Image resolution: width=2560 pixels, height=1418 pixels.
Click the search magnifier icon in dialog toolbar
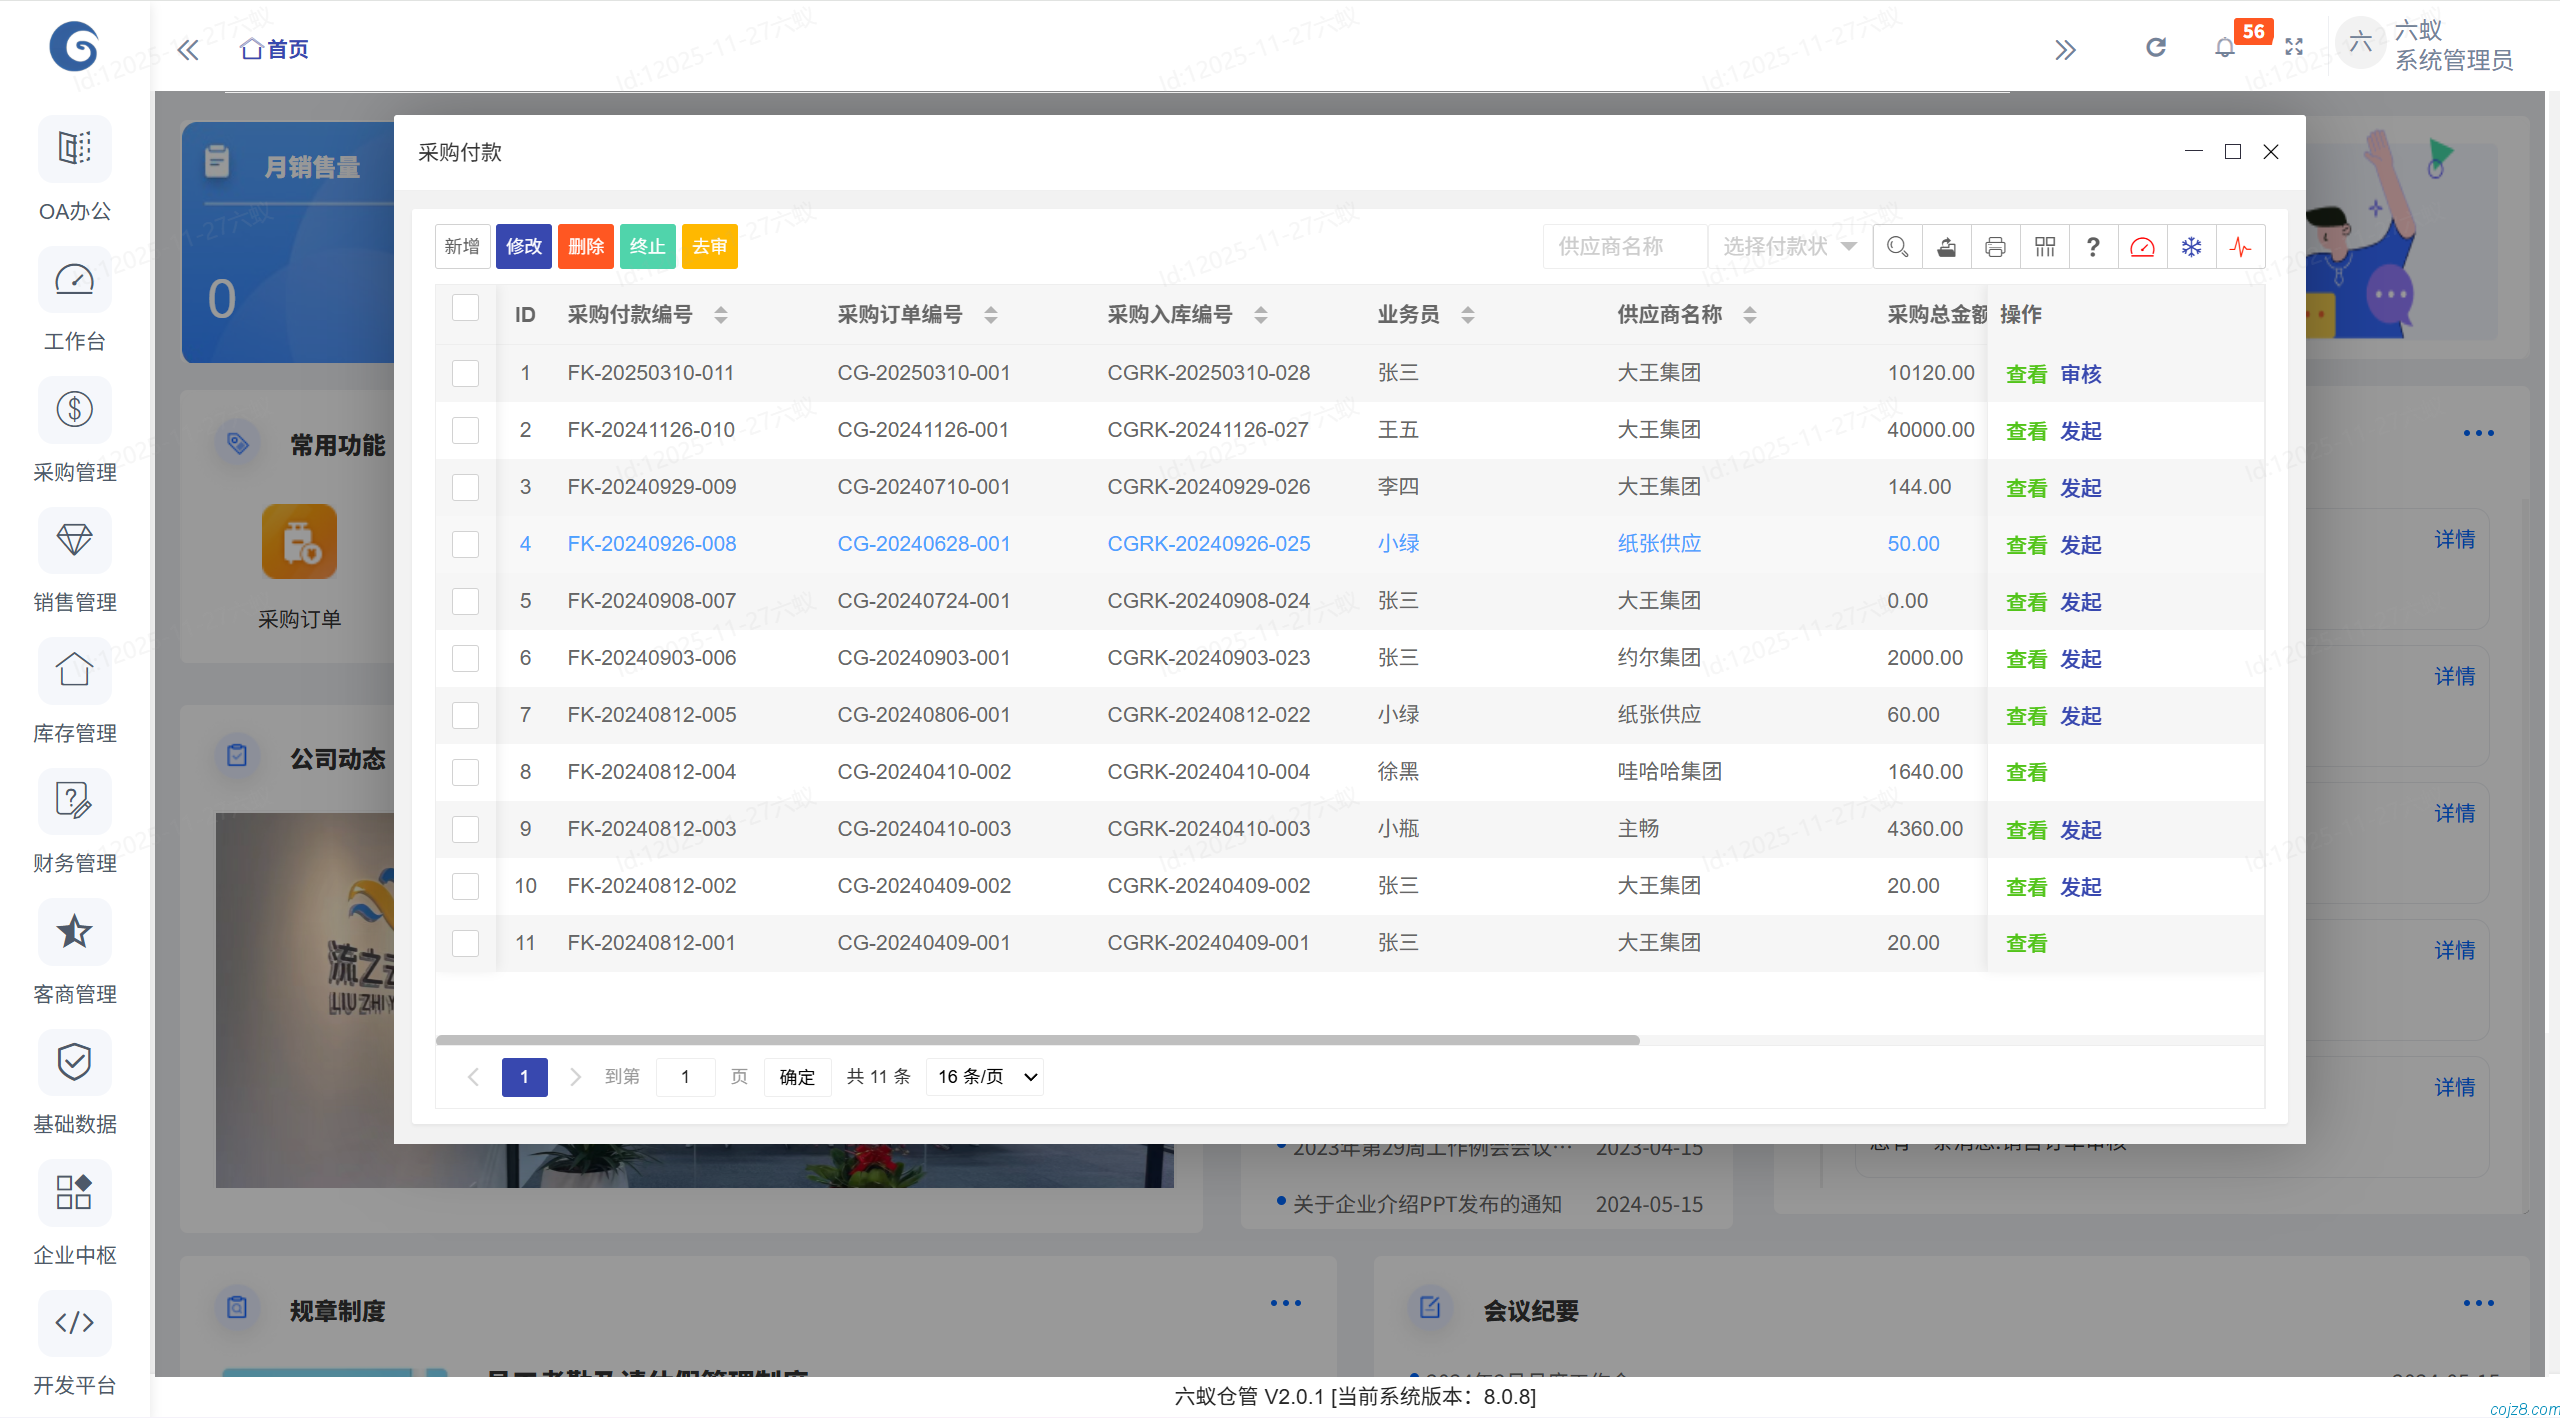(1897, 246)
